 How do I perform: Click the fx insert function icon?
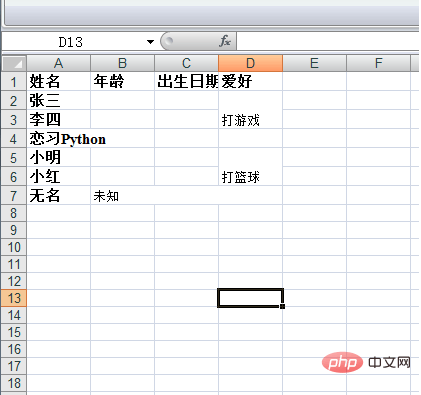pyautogui.click(x=225, y=41)
